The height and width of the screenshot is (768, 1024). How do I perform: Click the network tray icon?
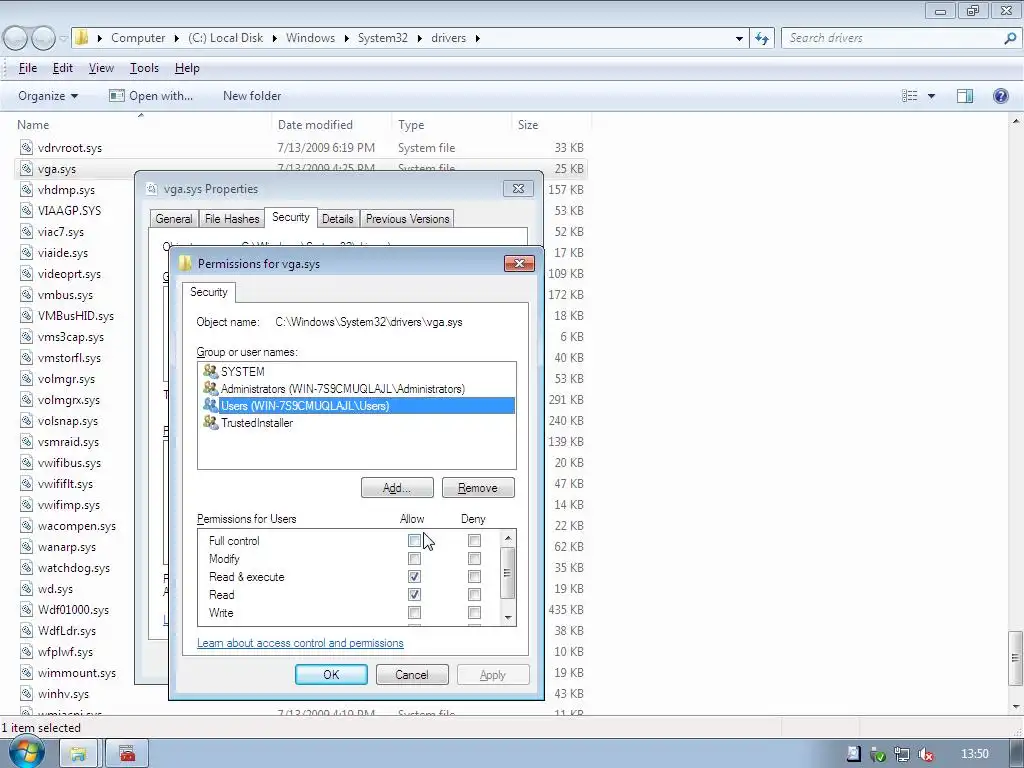click(x=902, y=754)
